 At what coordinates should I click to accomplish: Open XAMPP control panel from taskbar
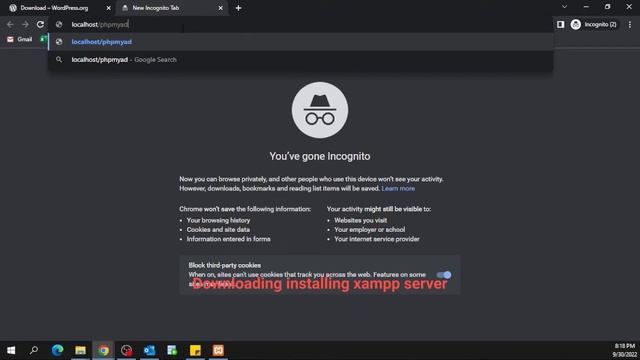pos(218,350)
